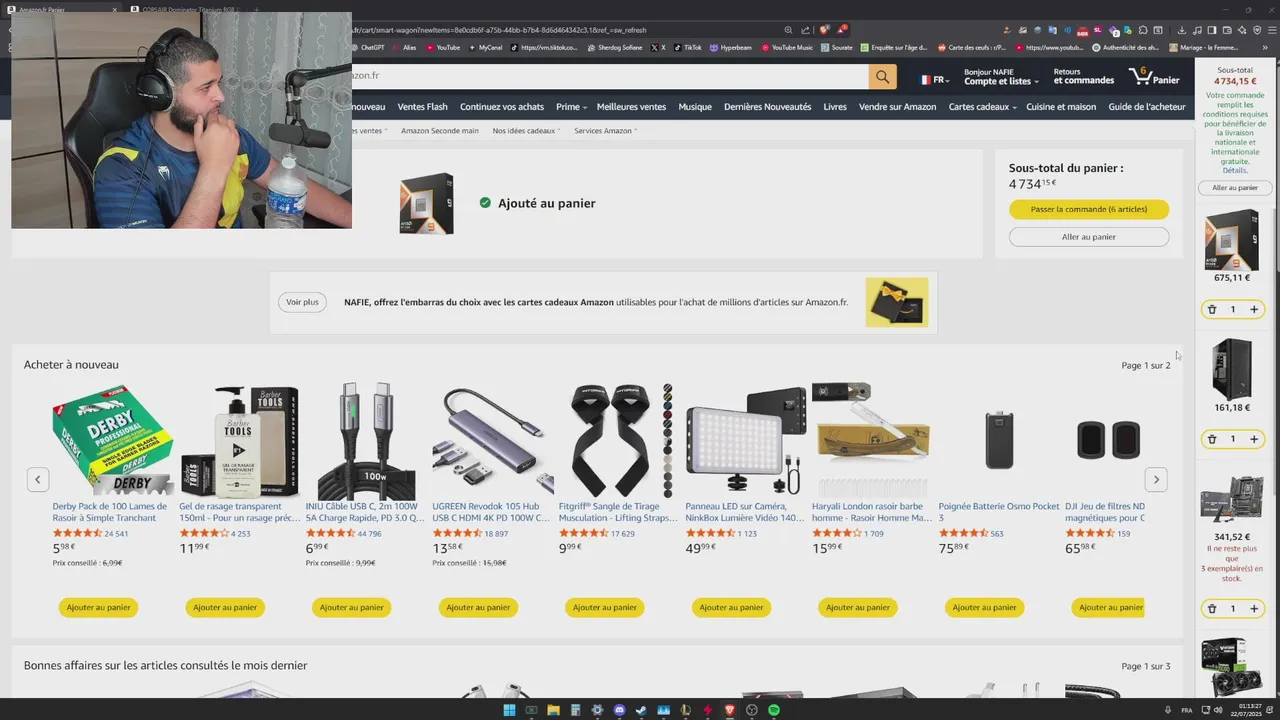Open Dernières Nouveautés nav item
Screen dimensions: 1280x720
[768, 107]
